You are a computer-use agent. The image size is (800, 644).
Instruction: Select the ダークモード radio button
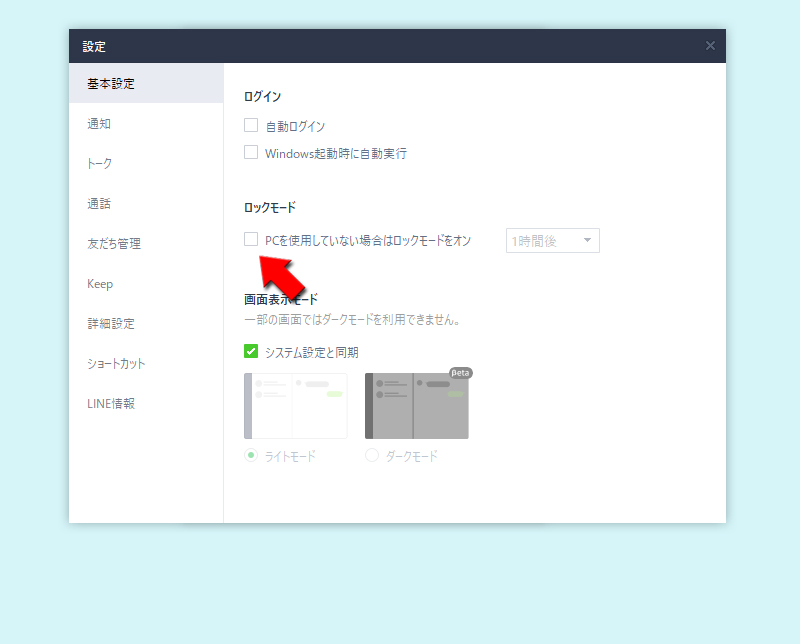371,455
